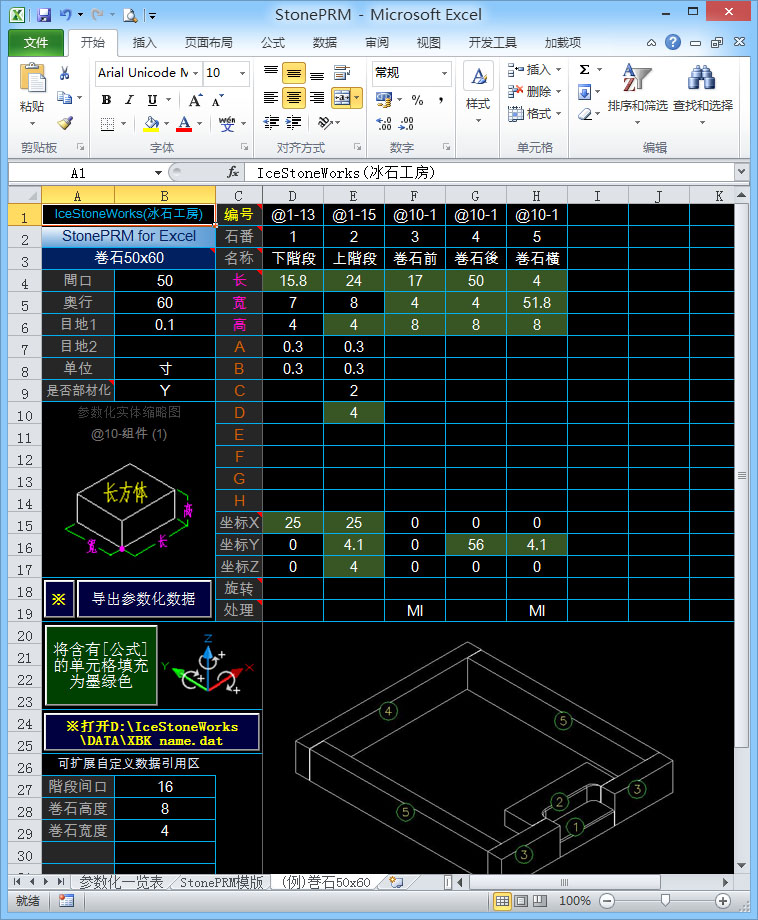
Task: Click the Copy icon
Action: (65, 97)
